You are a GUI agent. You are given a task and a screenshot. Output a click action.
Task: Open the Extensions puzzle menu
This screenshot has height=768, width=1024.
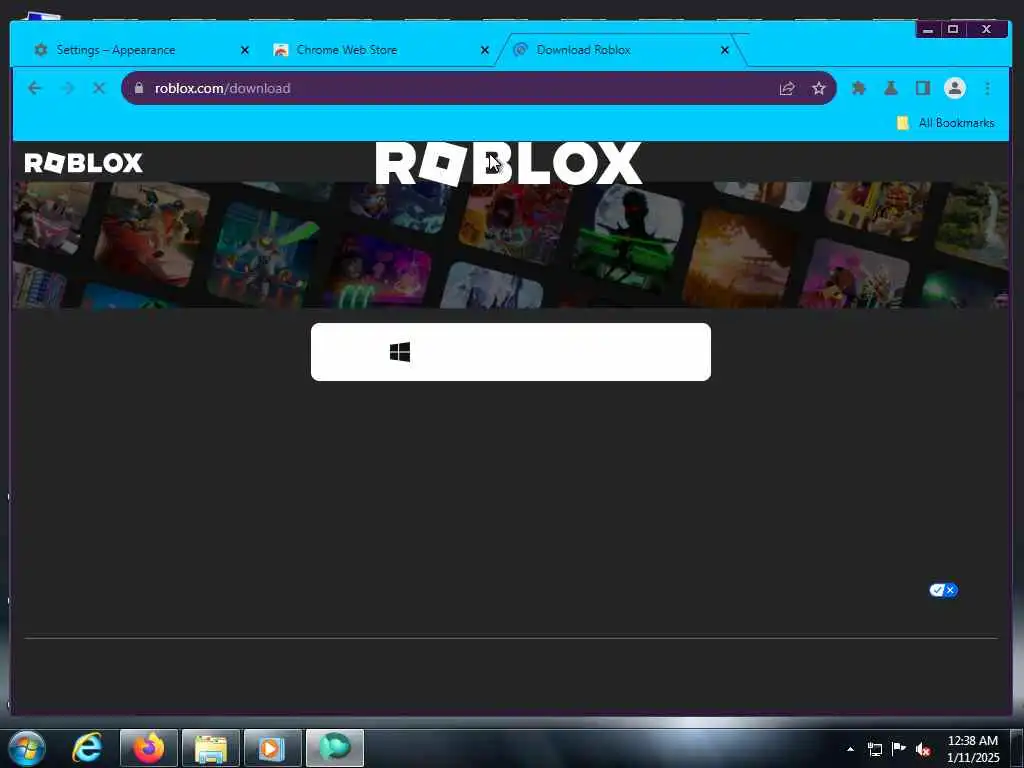click(x=859, y=88)
